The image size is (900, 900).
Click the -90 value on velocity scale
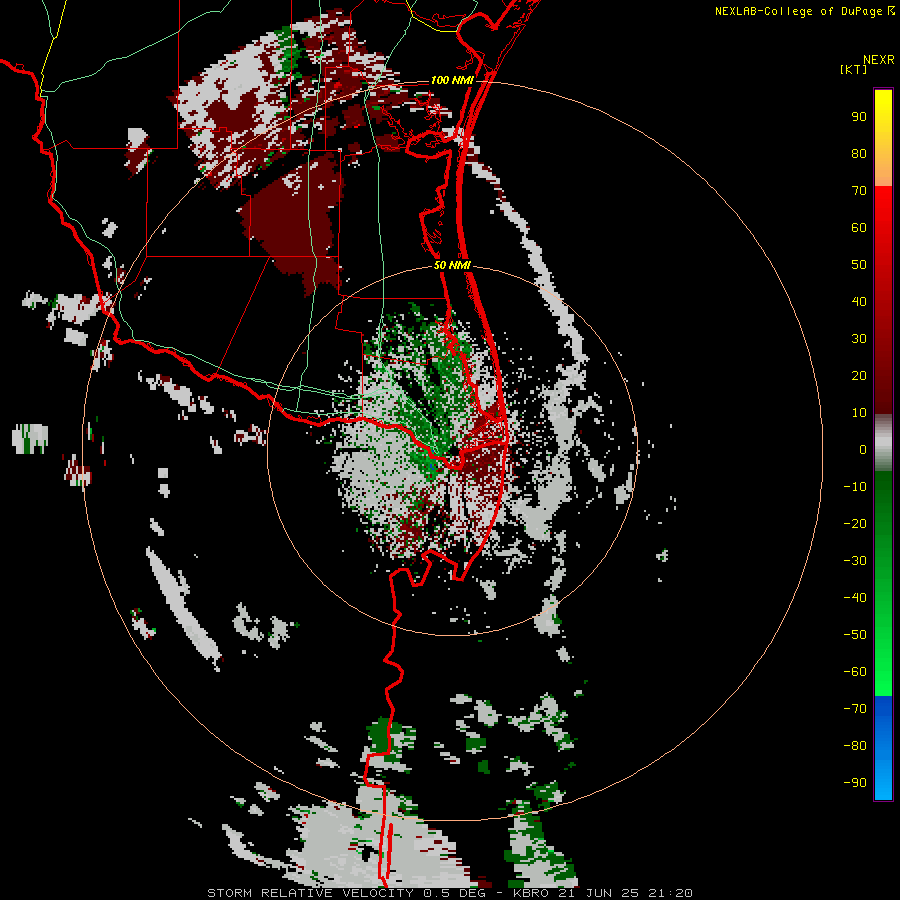pos(855,783)
